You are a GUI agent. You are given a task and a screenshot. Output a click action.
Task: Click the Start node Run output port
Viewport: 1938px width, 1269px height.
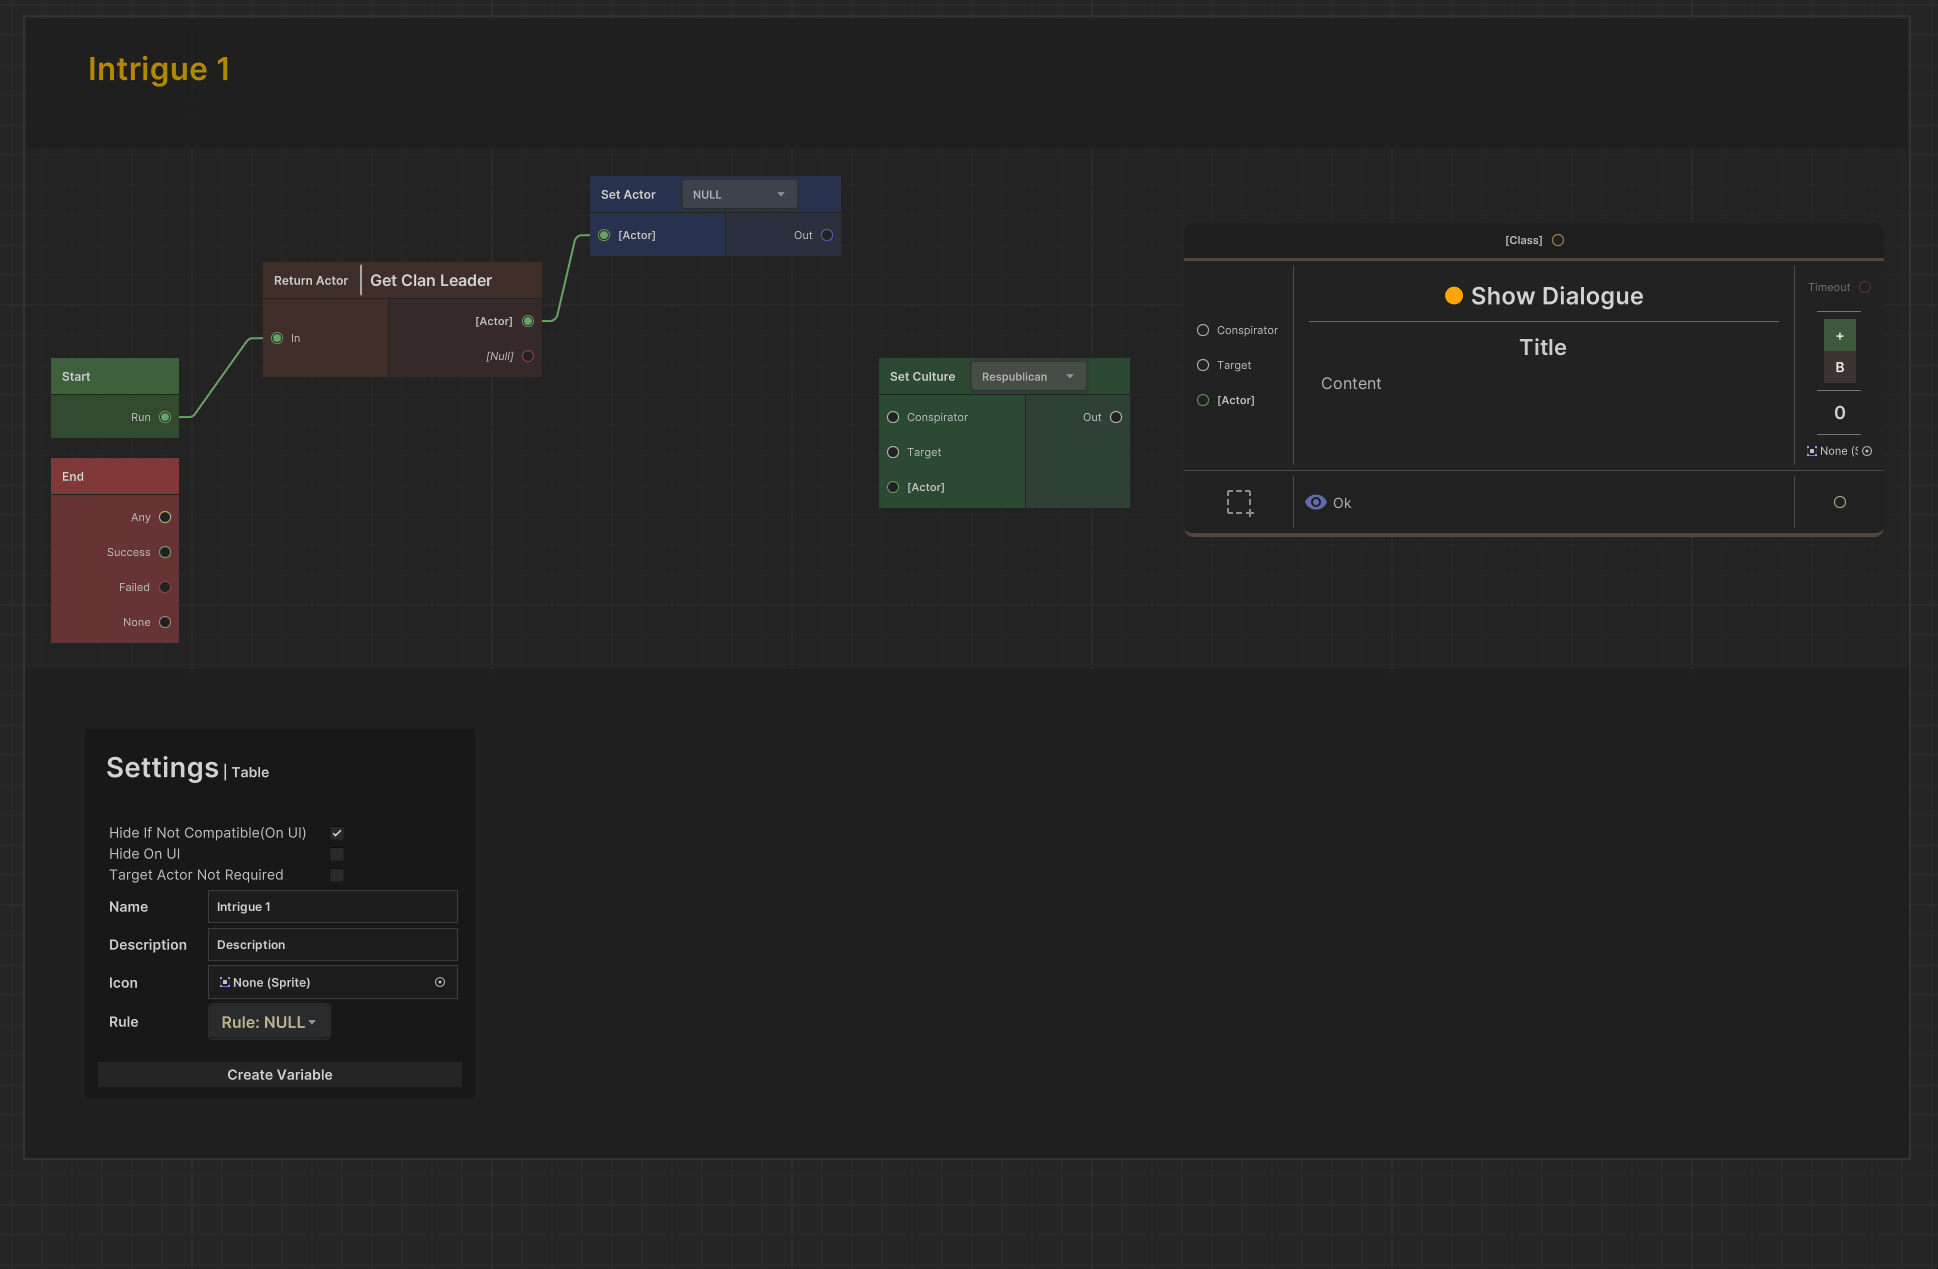click(x=165, y=417)
